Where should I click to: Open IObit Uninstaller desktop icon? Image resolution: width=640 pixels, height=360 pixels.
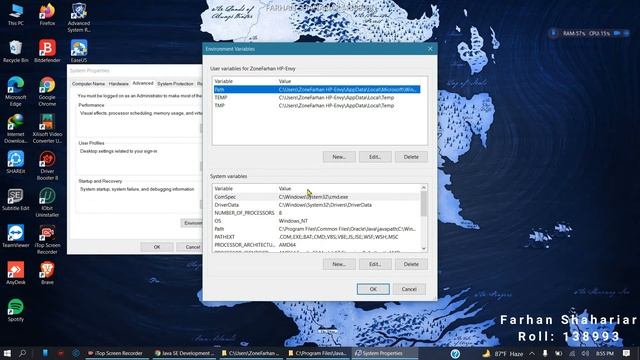[x=47, y=202]
